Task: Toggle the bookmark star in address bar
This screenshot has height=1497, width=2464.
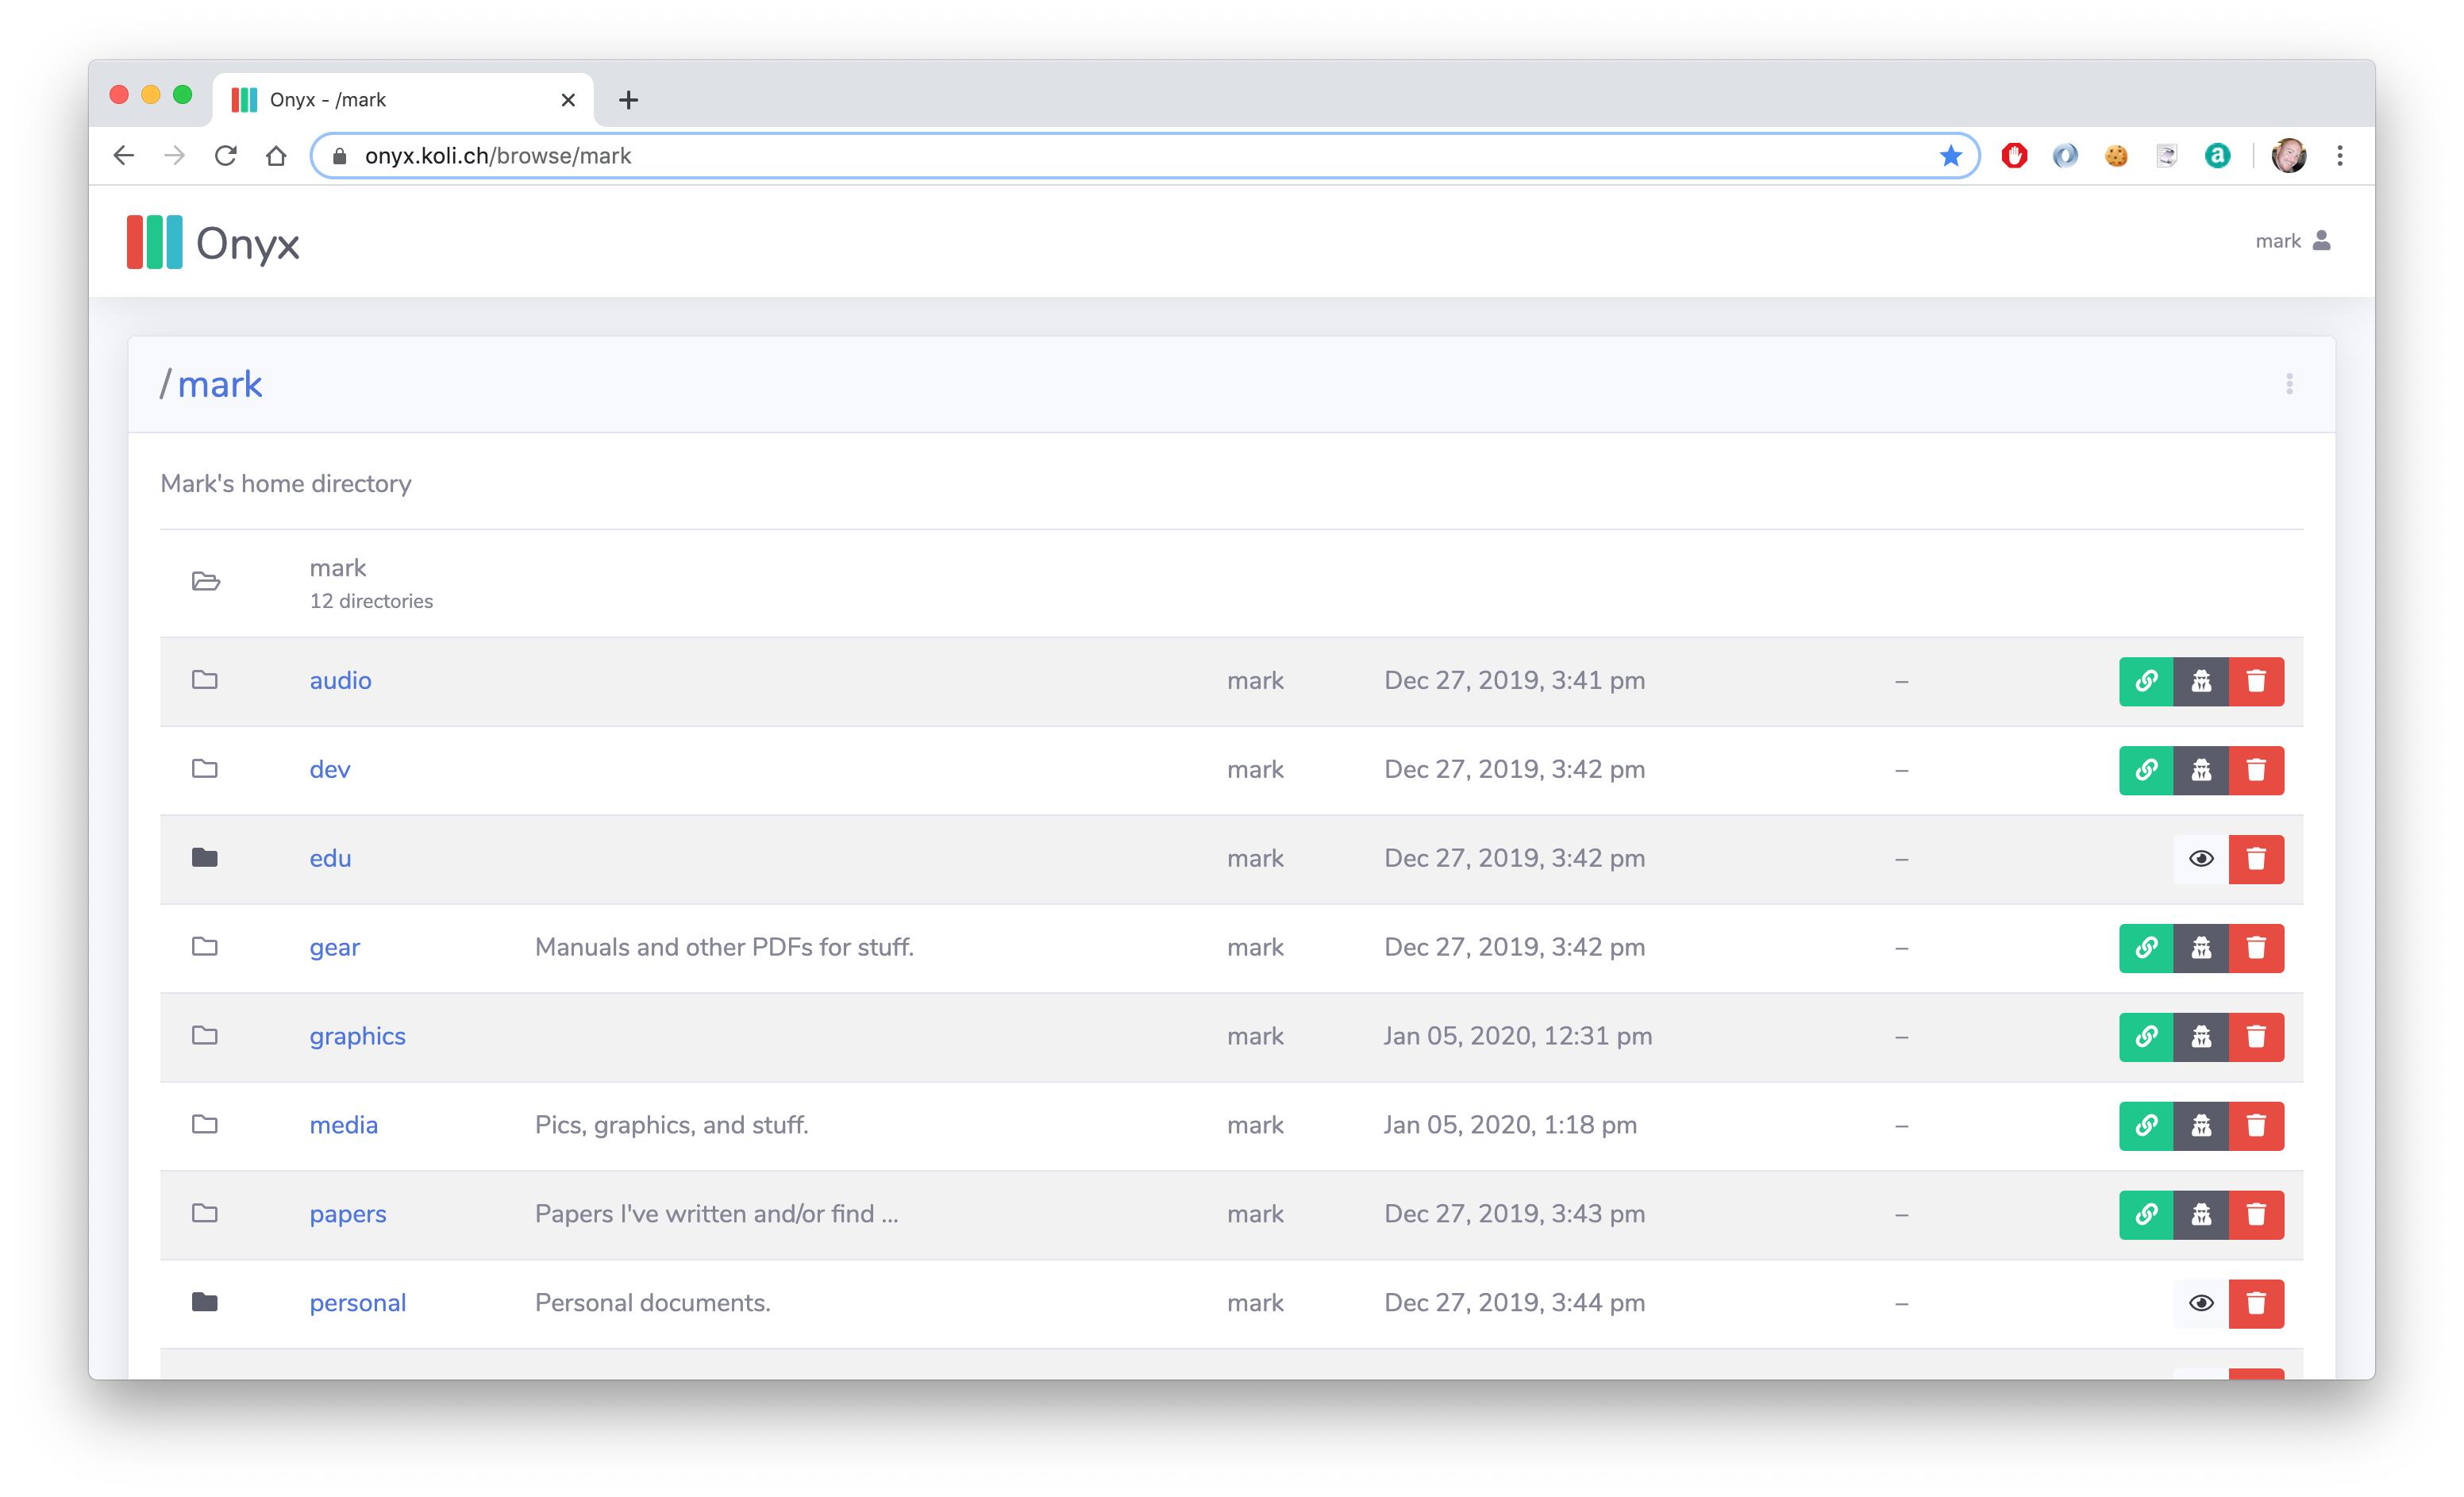Action: click(1950, 156)
